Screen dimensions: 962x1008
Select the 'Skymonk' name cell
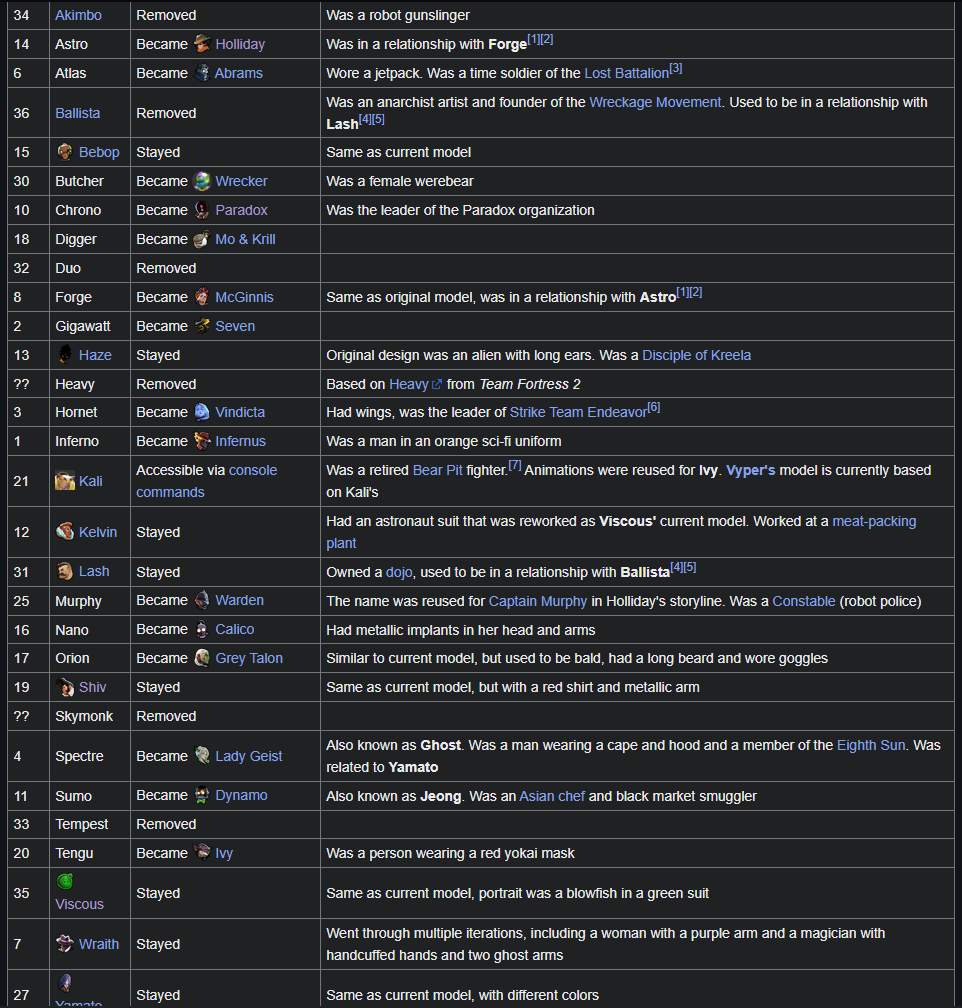tap(90, 716)
